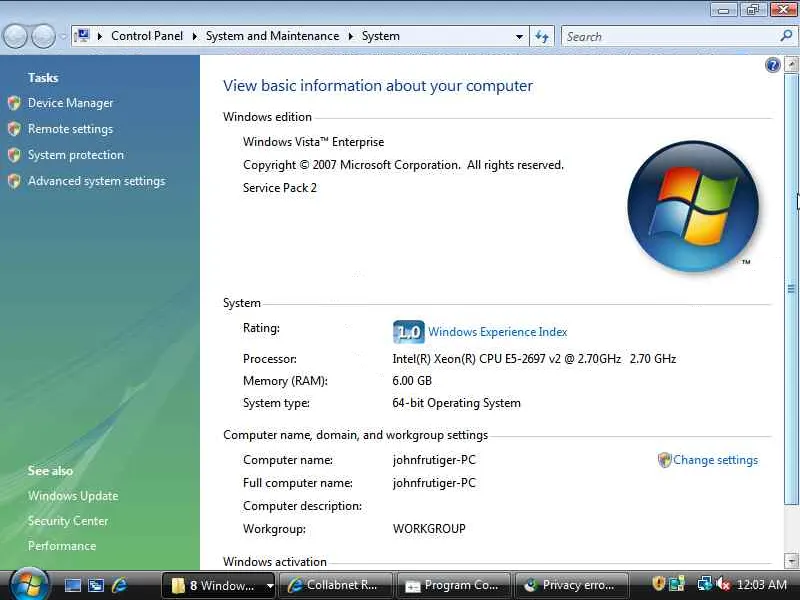This screenshot has width=800, height=600.
Task: Open Security Center under See also
Action: click(68, 521)
